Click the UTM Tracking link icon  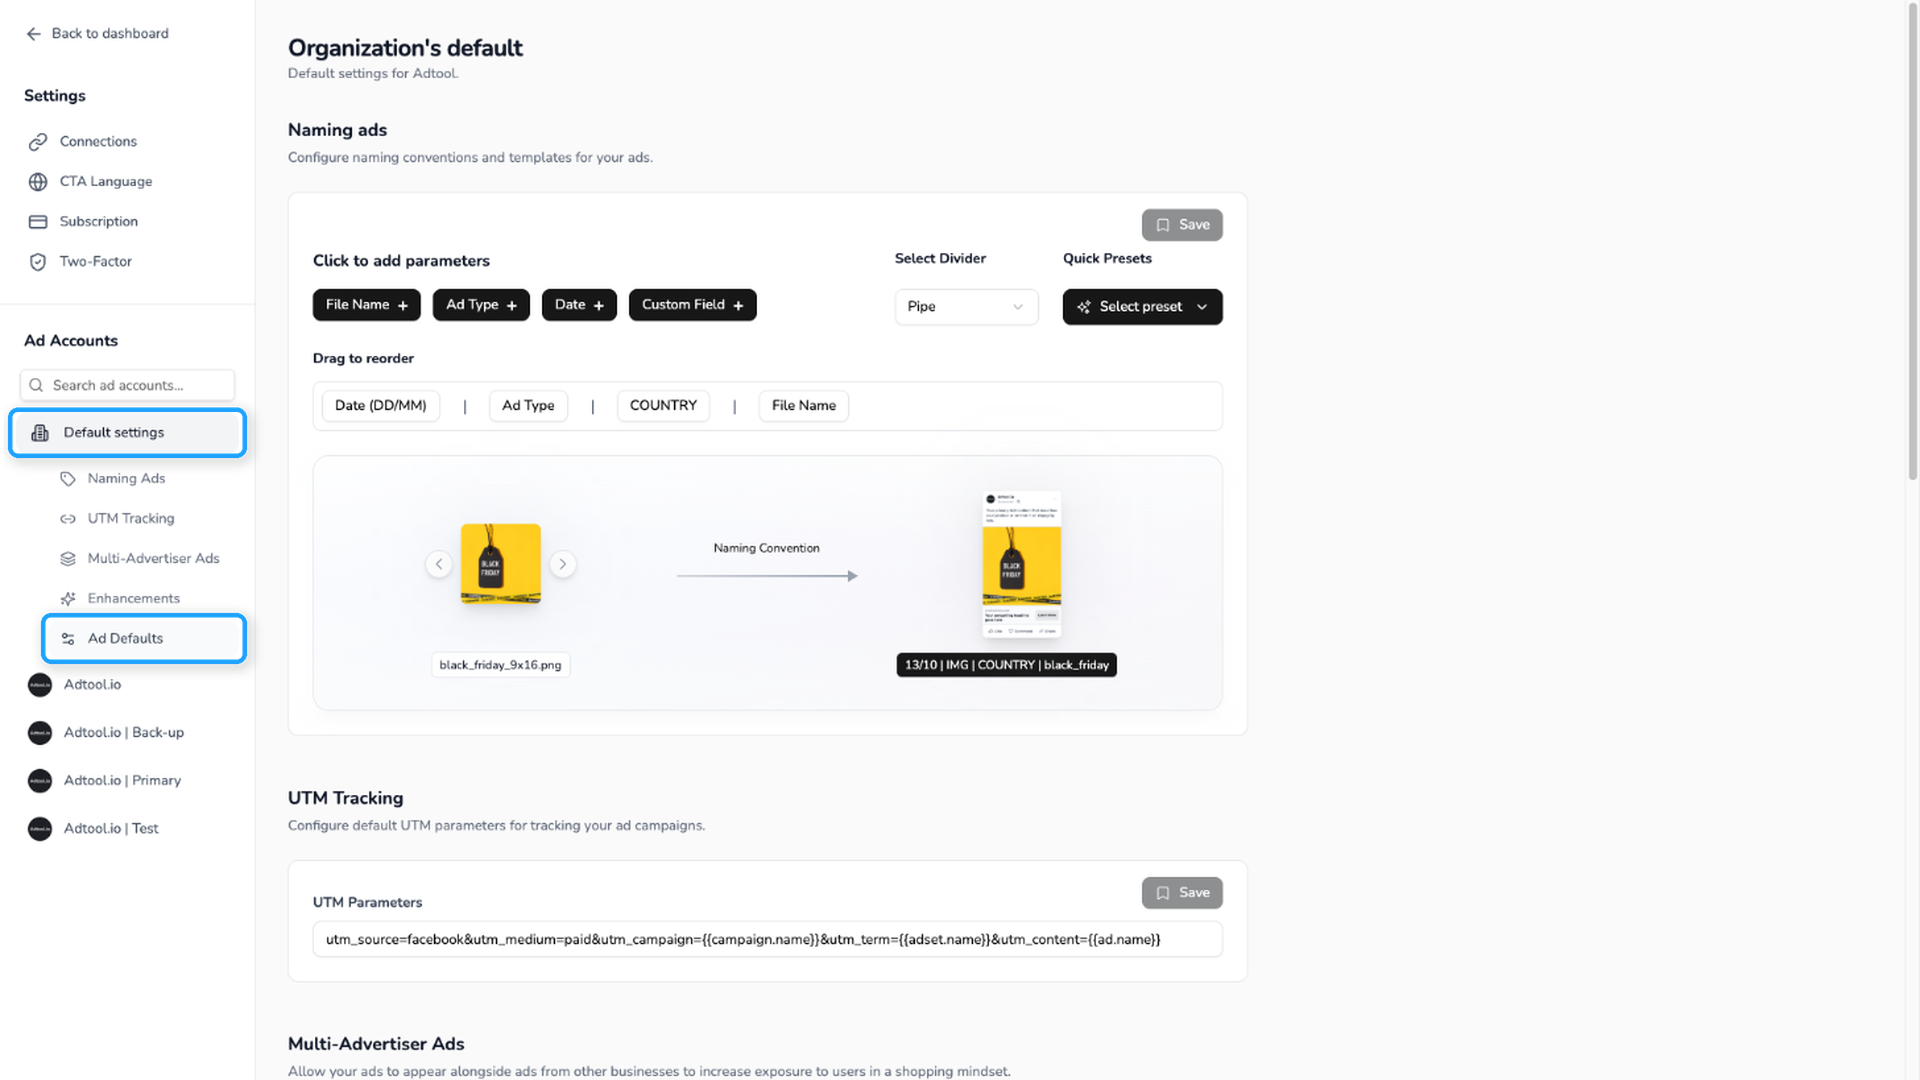click(68, 519)
